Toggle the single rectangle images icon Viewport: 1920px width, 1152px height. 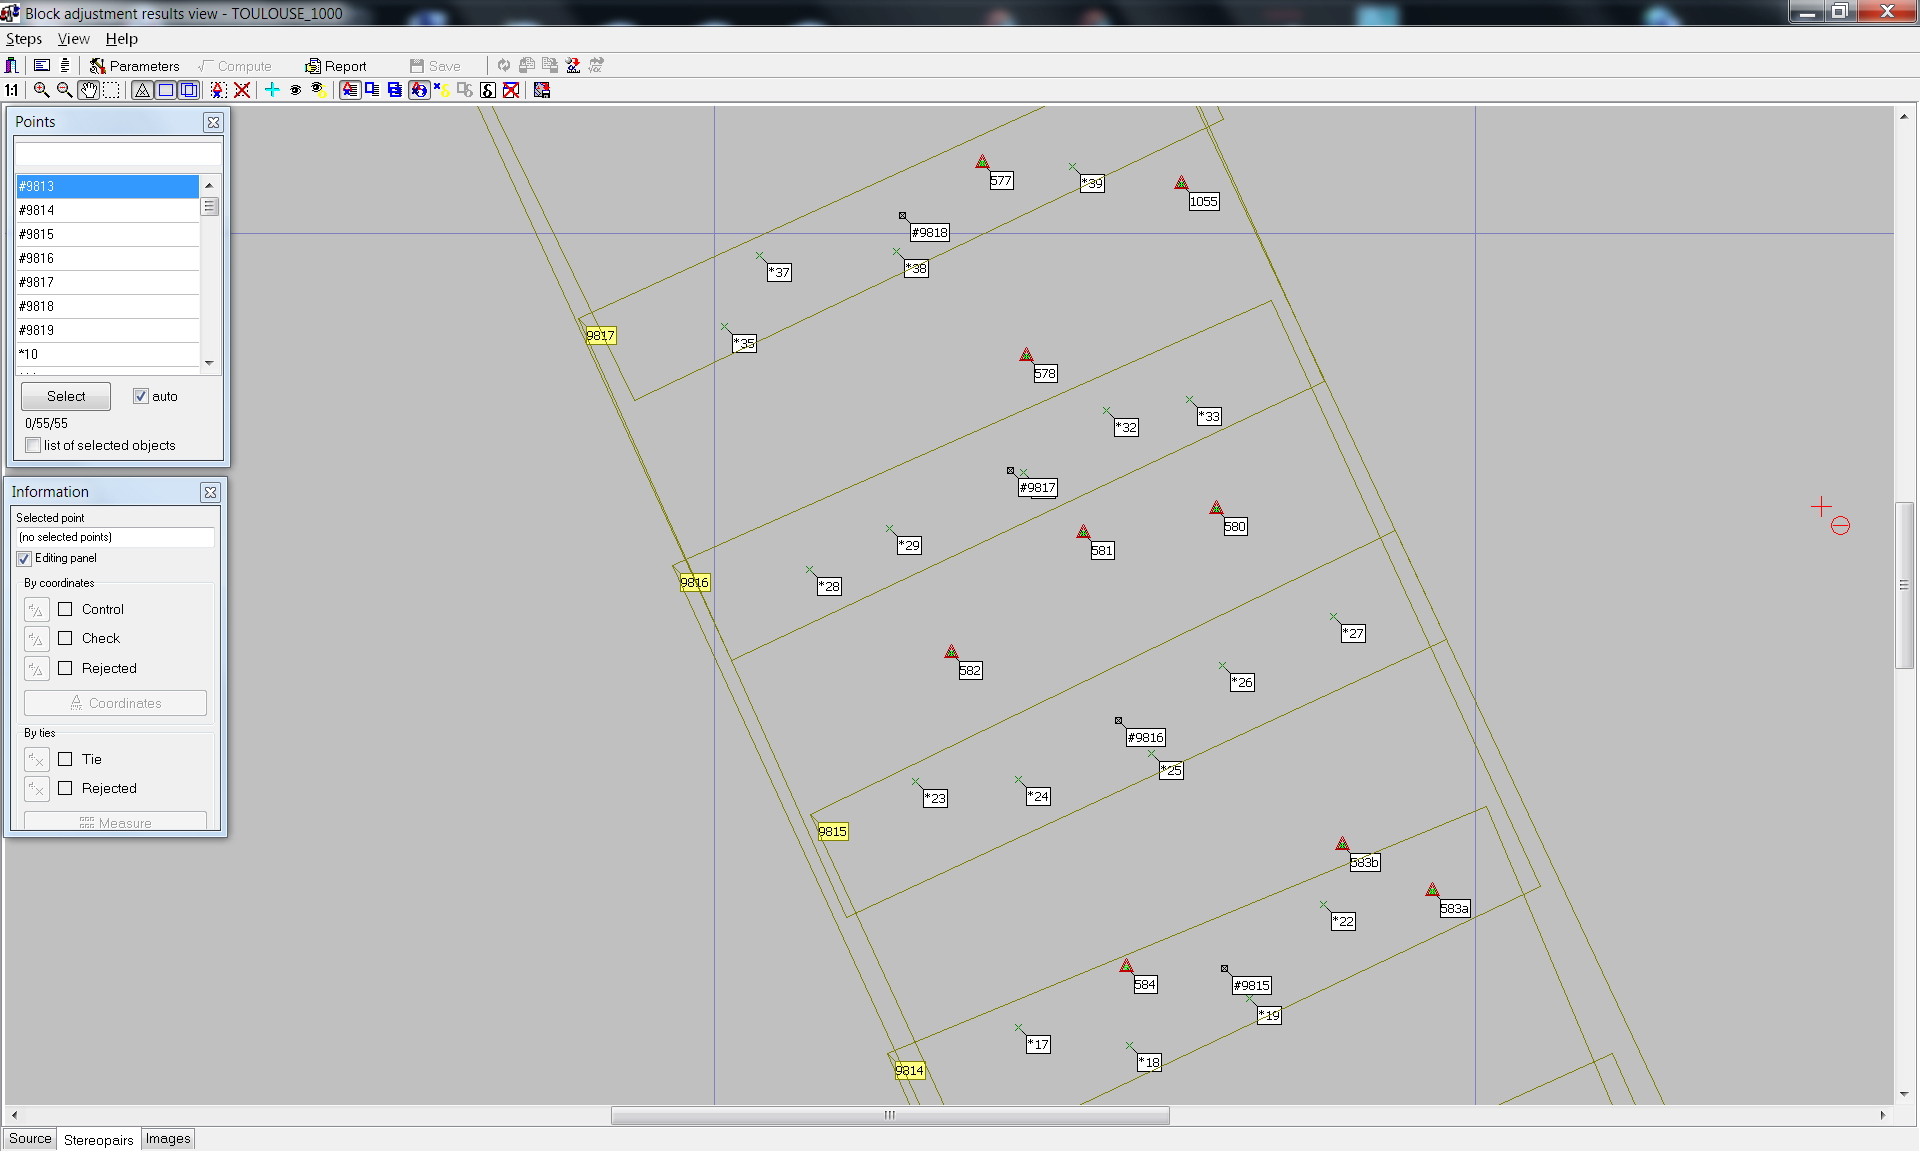pos(165,90)
